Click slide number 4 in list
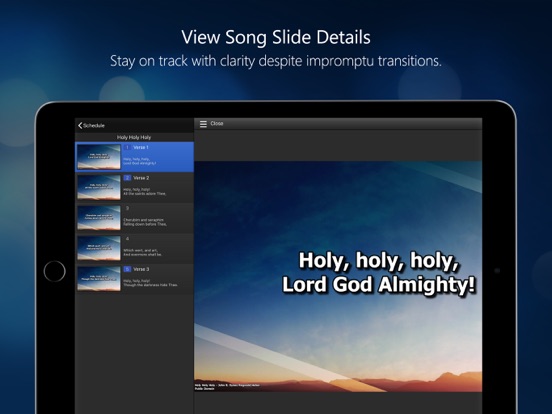552x414 pixels. [x=127, y=239]
